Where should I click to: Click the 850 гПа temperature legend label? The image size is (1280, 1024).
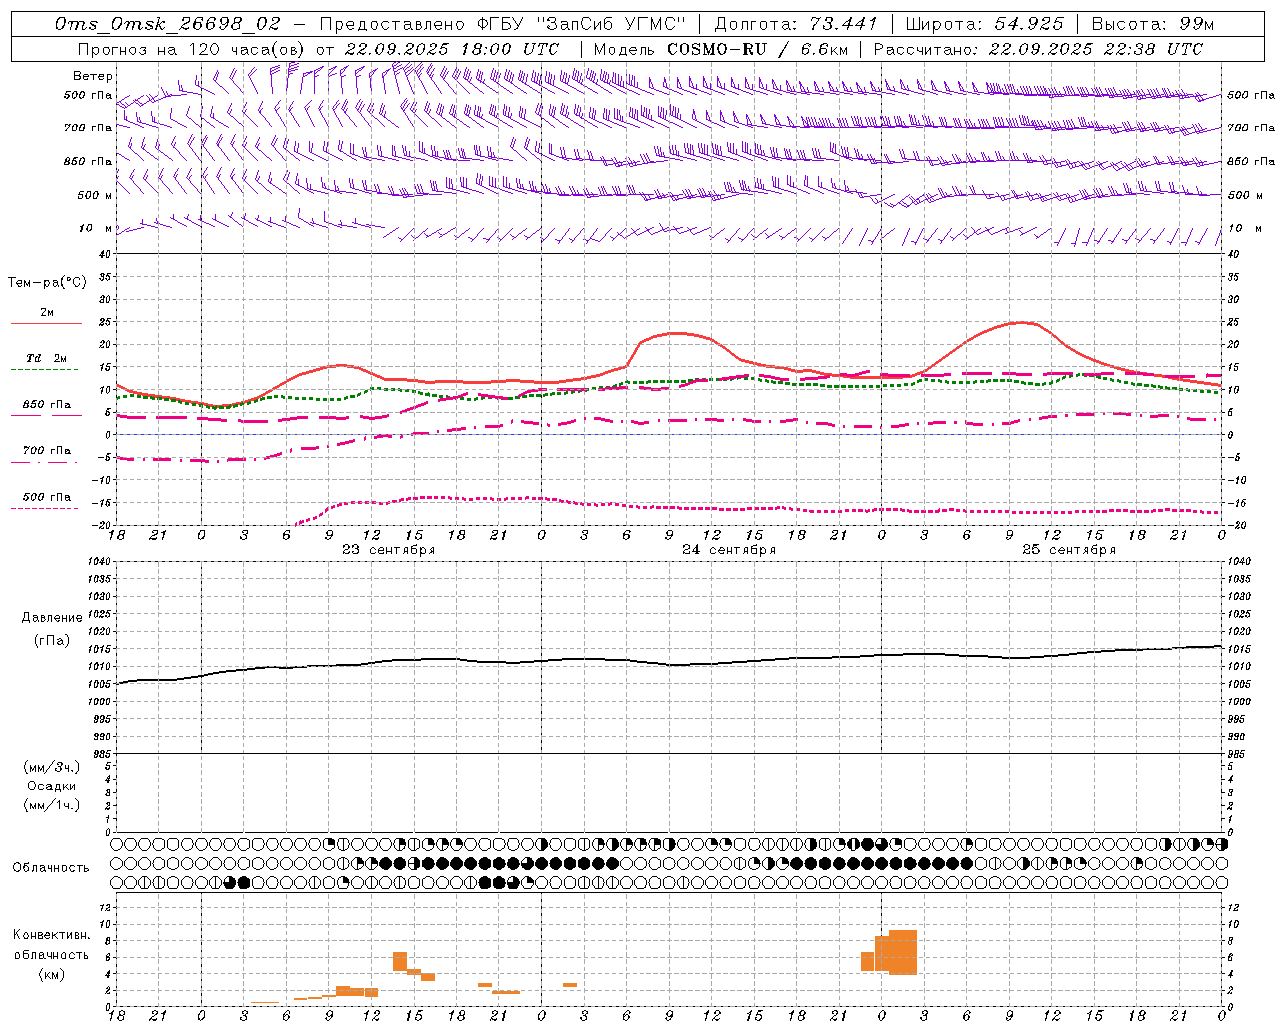(46, 405)
